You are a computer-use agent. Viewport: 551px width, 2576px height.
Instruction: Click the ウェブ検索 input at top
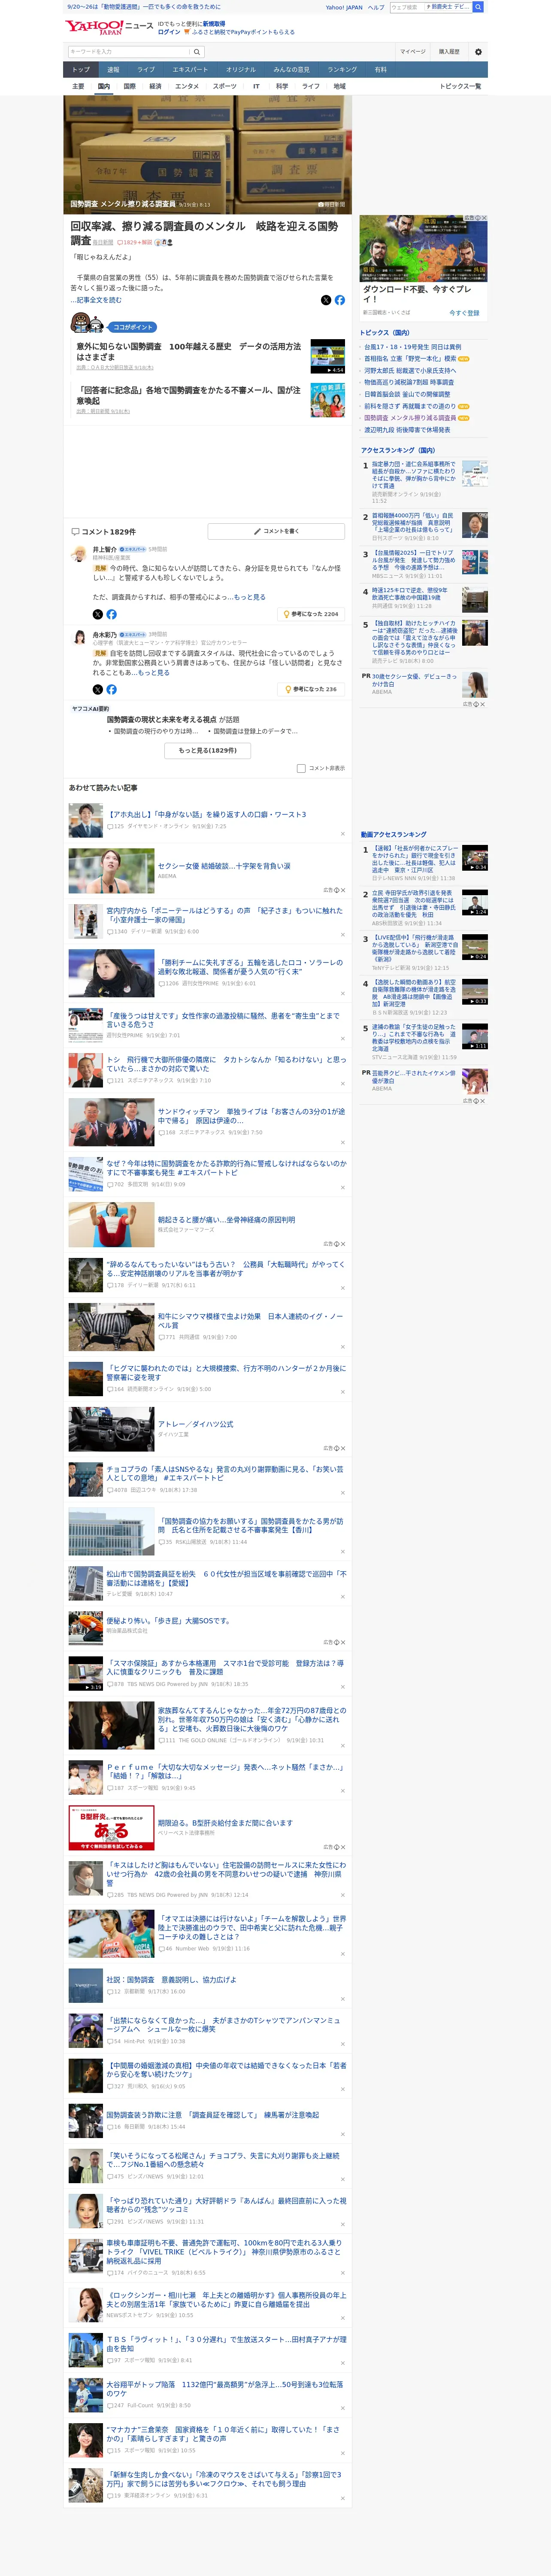pos(406,7)
